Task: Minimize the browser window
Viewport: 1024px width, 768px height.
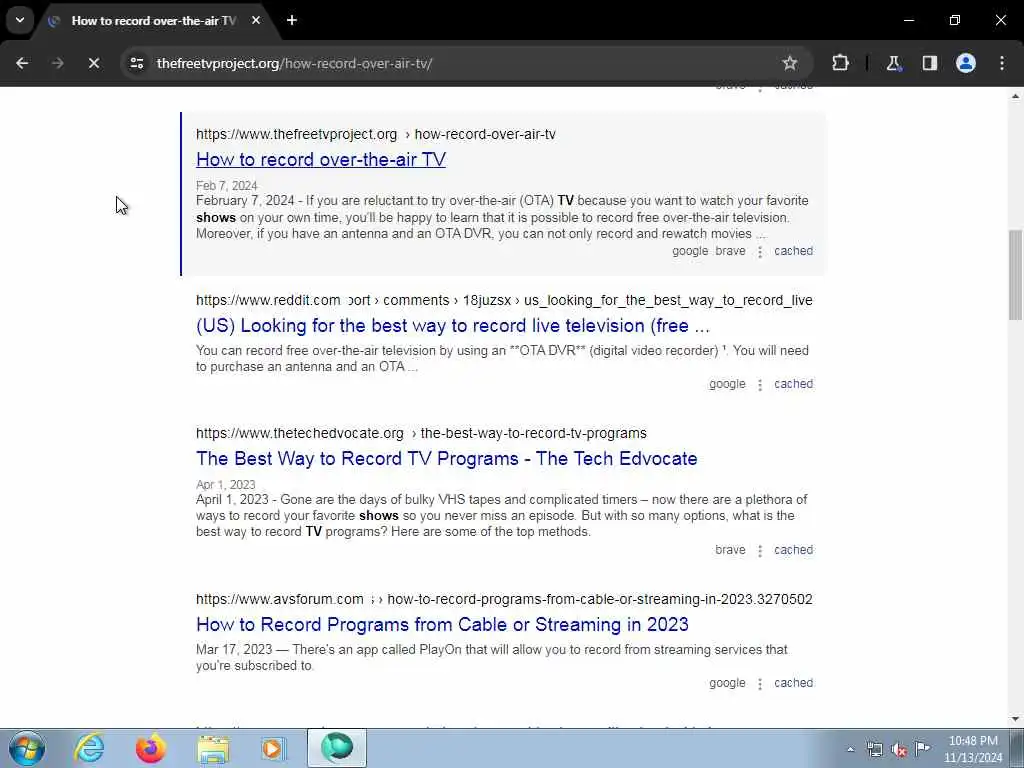Action: pos(908,20)
